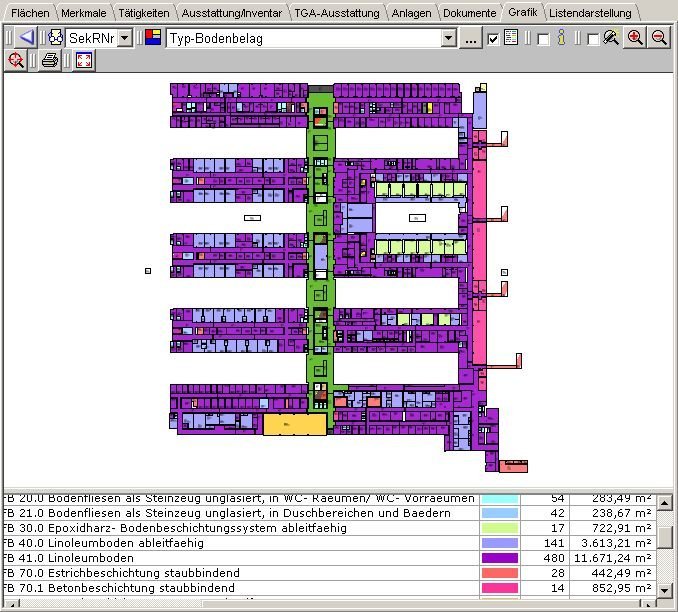The height and width of the screenshot is (612, 678).
Task: Select the FB 41.0 Linoleumboden legend row
Action: (x=240, y=558)
